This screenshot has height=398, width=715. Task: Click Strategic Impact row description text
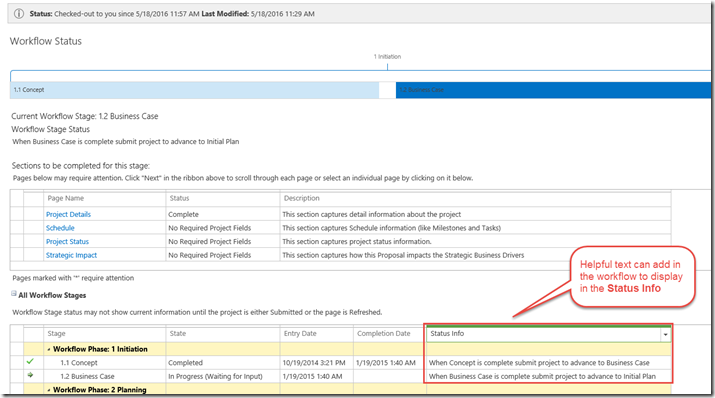[403, 255]
